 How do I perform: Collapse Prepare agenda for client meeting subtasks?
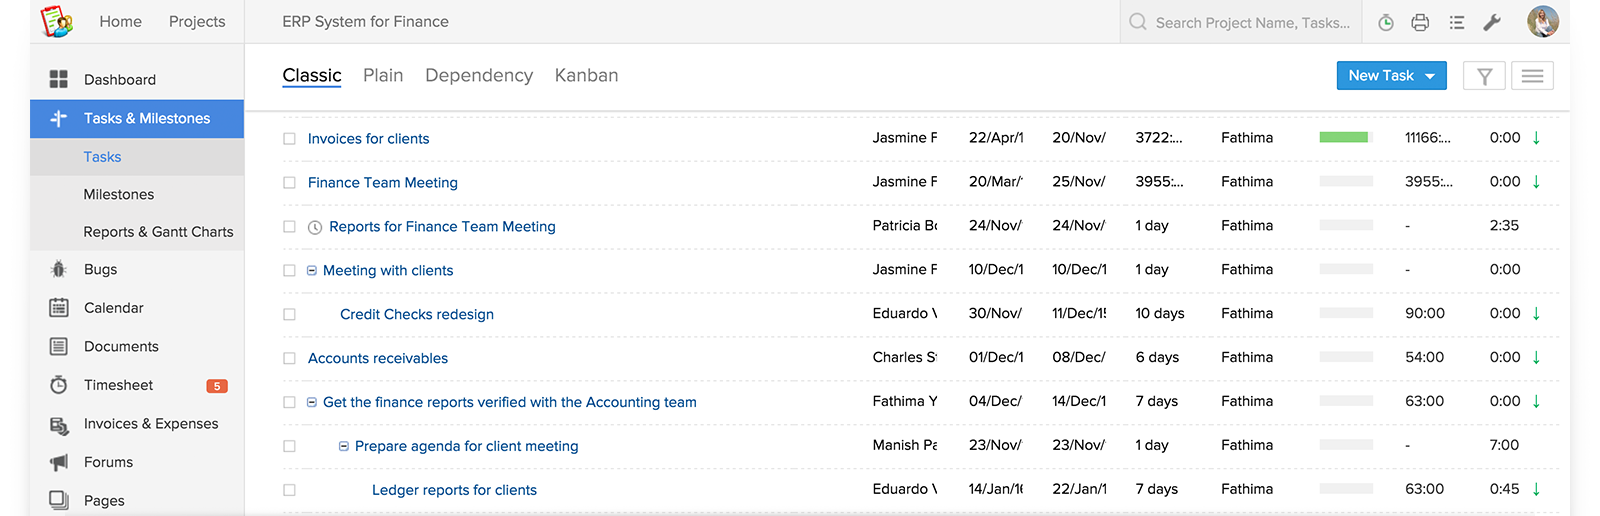coord(344,447)
